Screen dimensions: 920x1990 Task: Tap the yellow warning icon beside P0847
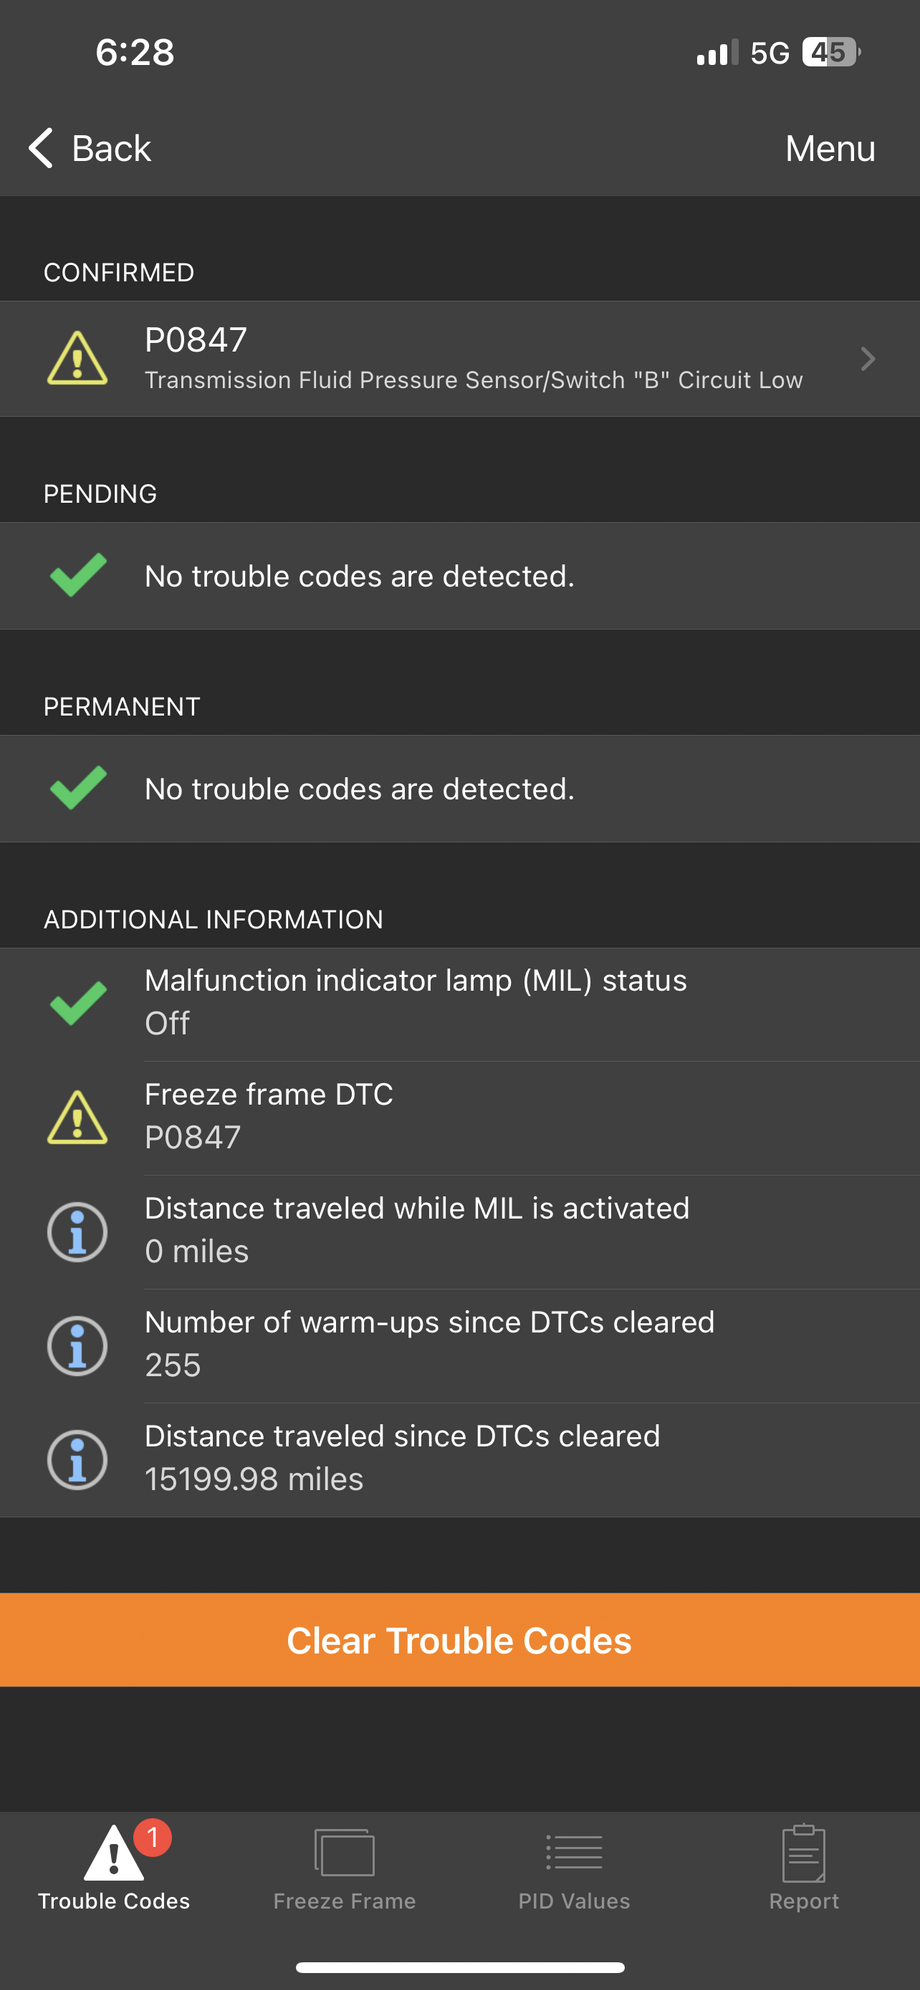click(x=77, y=359)
